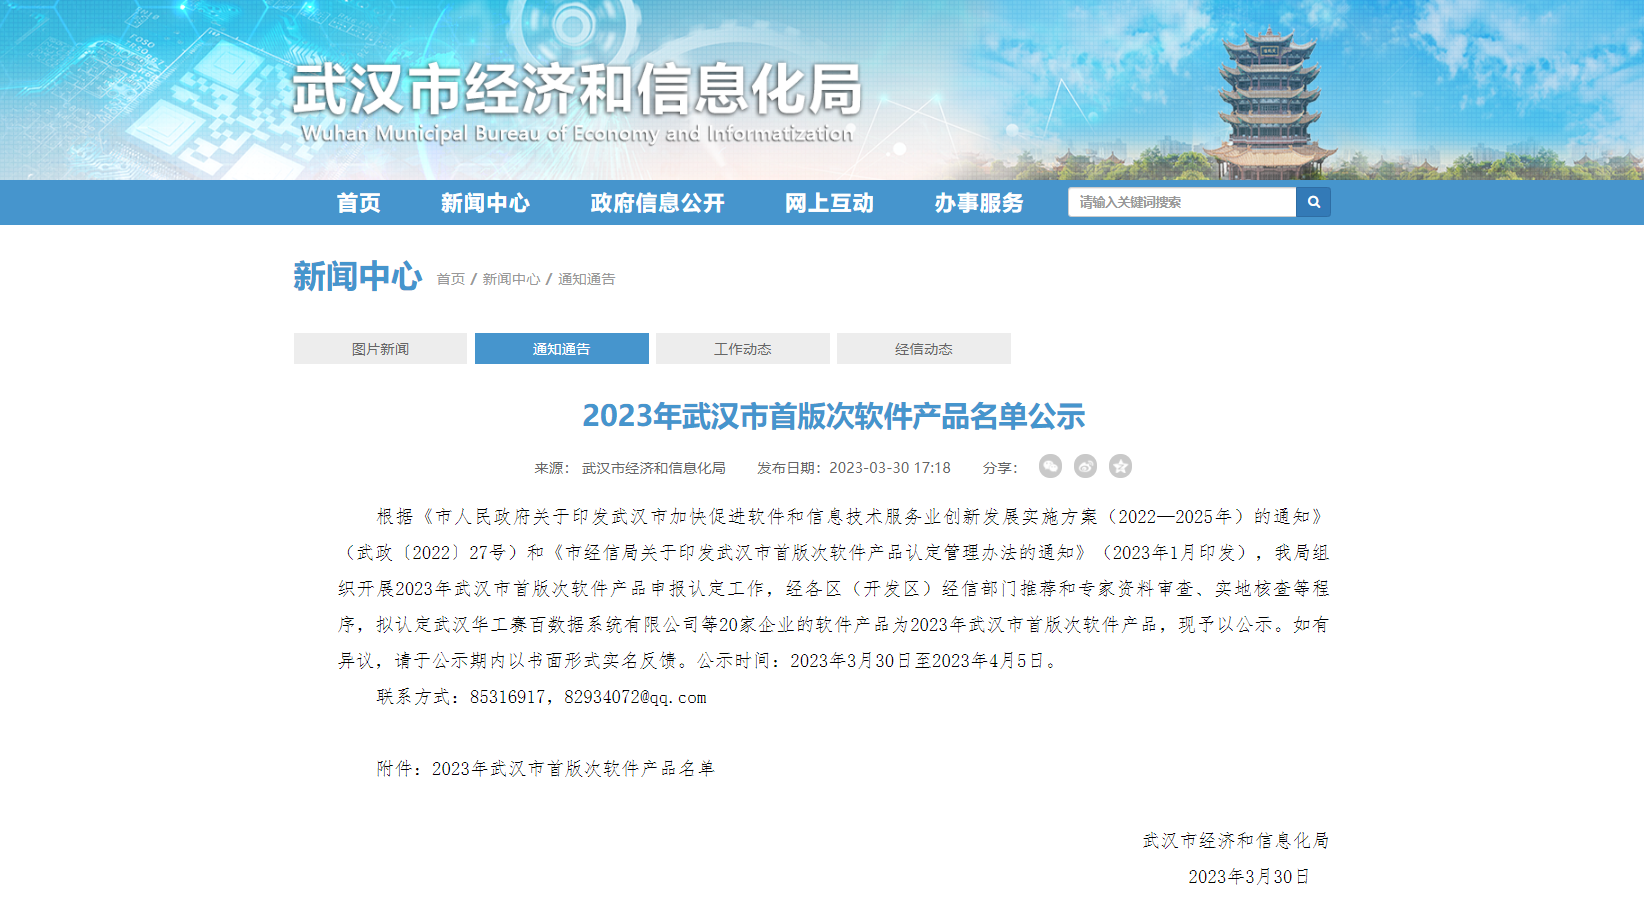Click the search magnifier icon
The image size is (1644, 902).
tap(1314, 201)
